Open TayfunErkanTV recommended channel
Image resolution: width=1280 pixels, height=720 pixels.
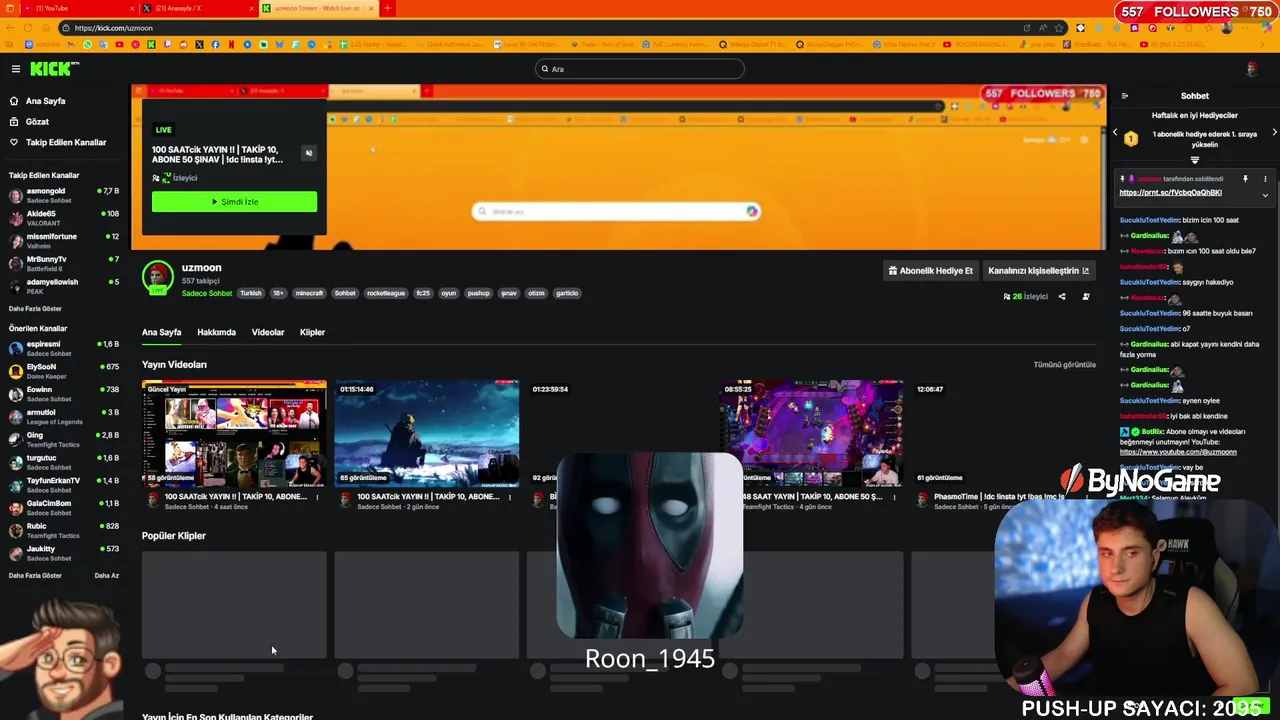tap(62, 485)
